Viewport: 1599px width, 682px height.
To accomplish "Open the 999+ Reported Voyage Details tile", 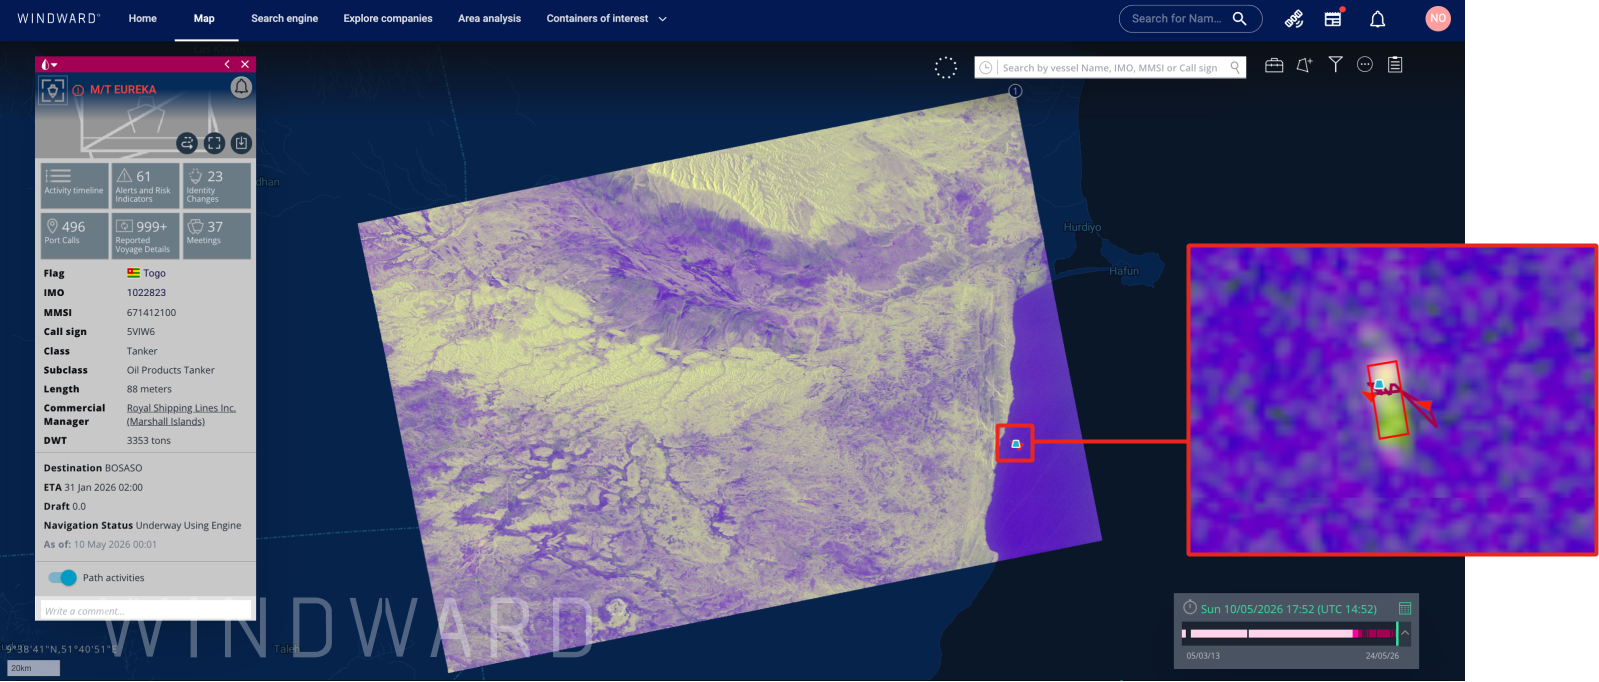I will [146, 236].
